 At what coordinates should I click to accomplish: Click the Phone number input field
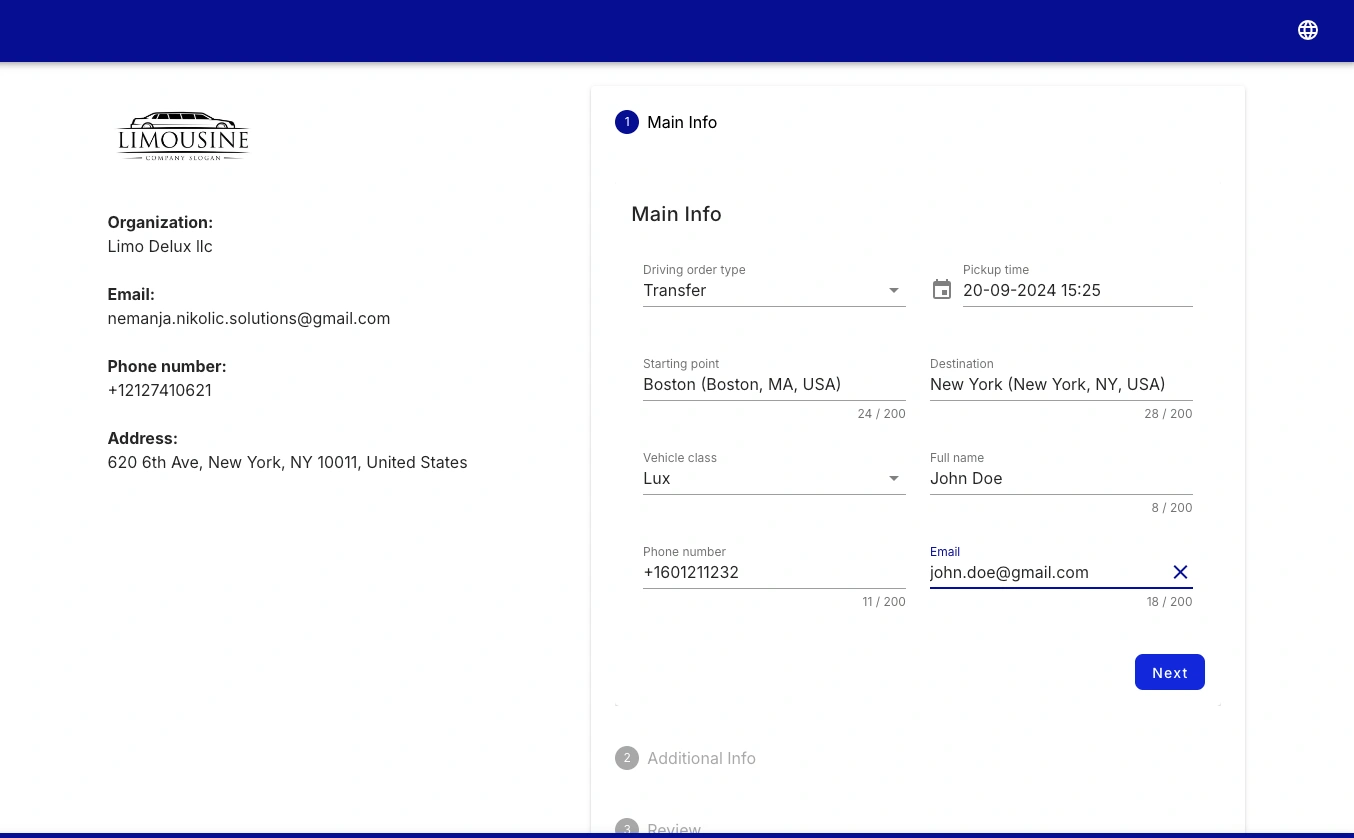(x=773, y=573)
